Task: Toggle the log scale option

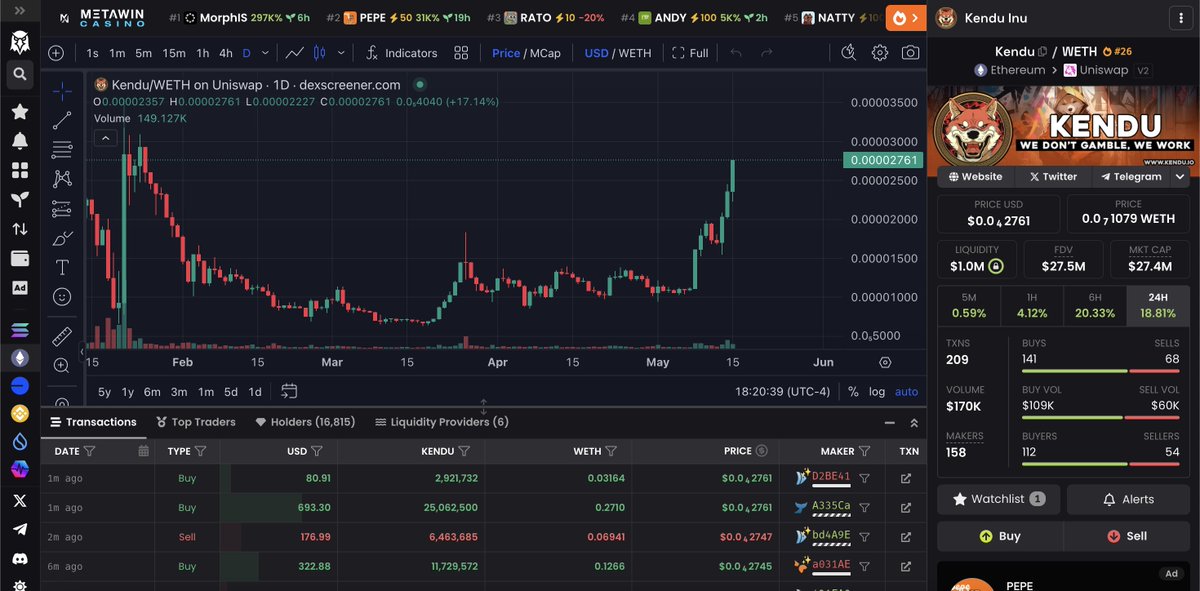Action: 877,391
